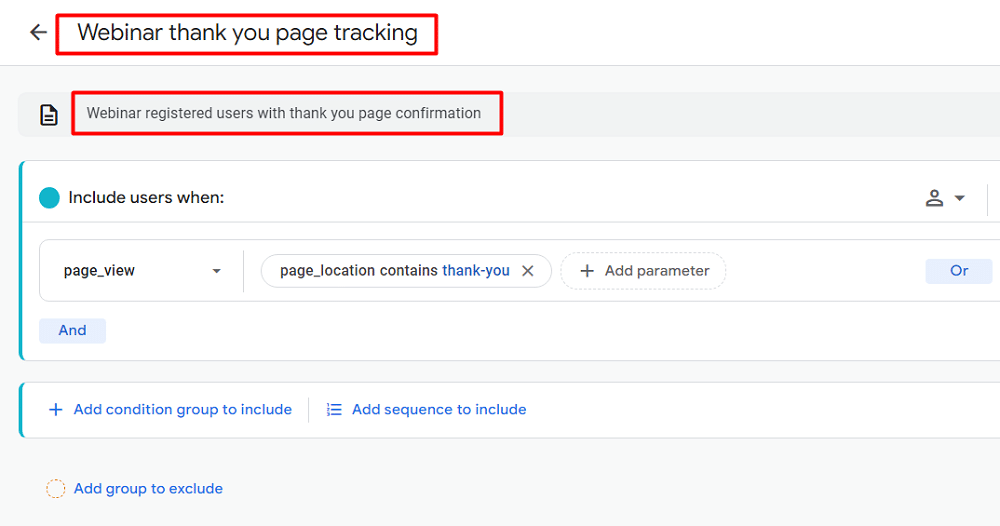Click the plus icon in Add parameter
Screen dimensions: 1000x526
click(x=587, y=271)
